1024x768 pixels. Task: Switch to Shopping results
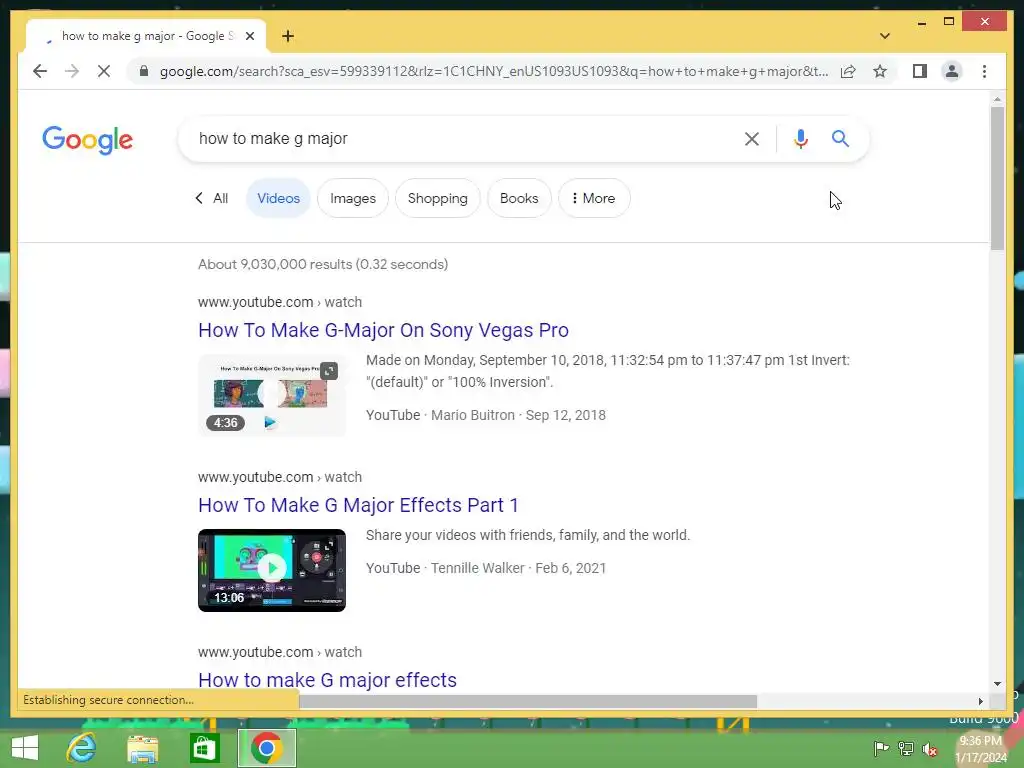tap(438, 198)
